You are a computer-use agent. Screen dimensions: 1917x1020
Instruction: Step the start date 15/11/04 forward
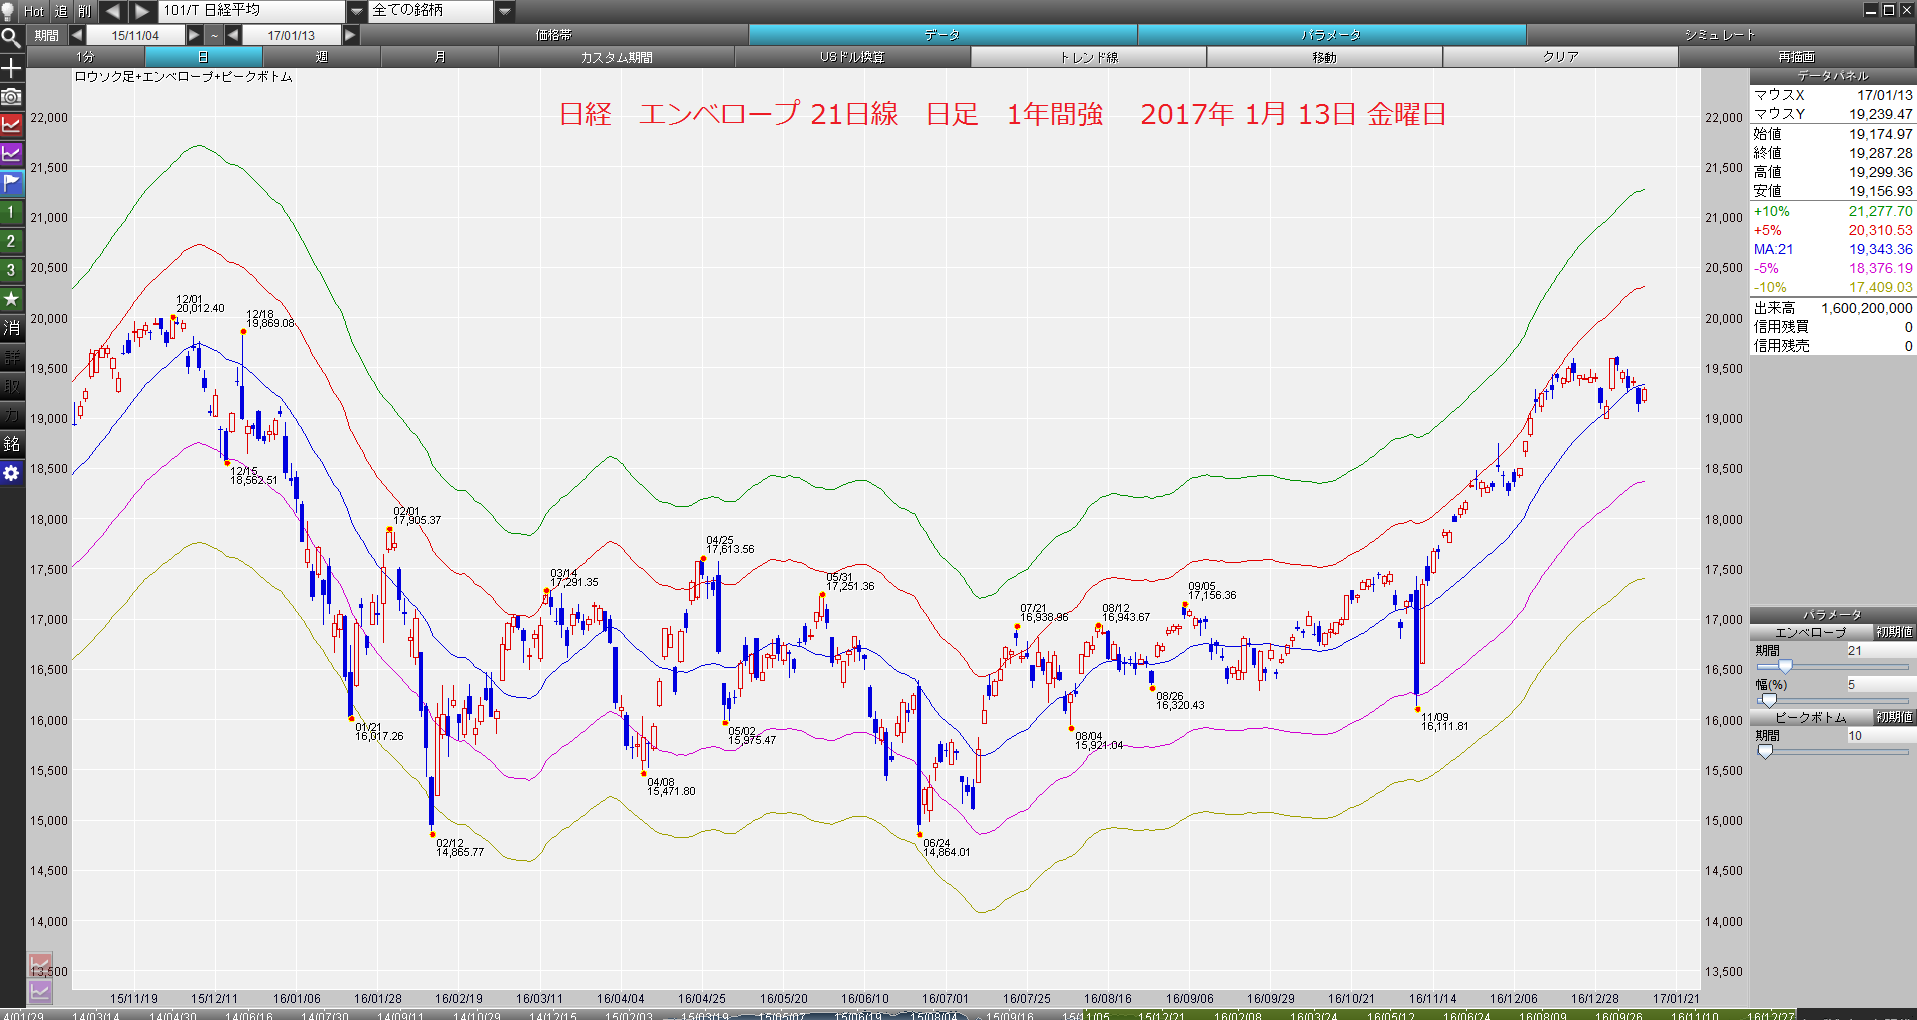click(x=194, y=35)
